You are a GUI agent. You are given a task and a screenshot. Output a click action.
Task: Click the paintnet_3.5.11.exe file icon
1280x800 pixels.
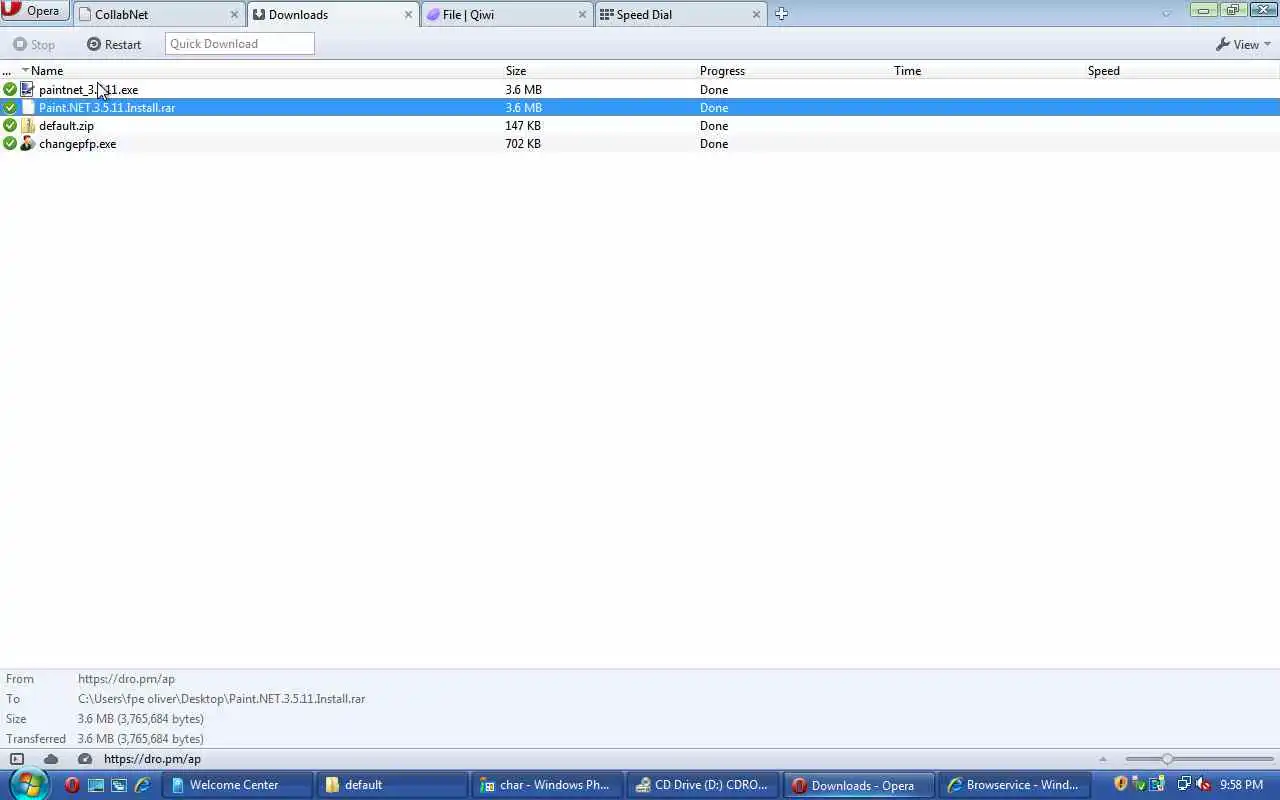(x=28, y=90)
